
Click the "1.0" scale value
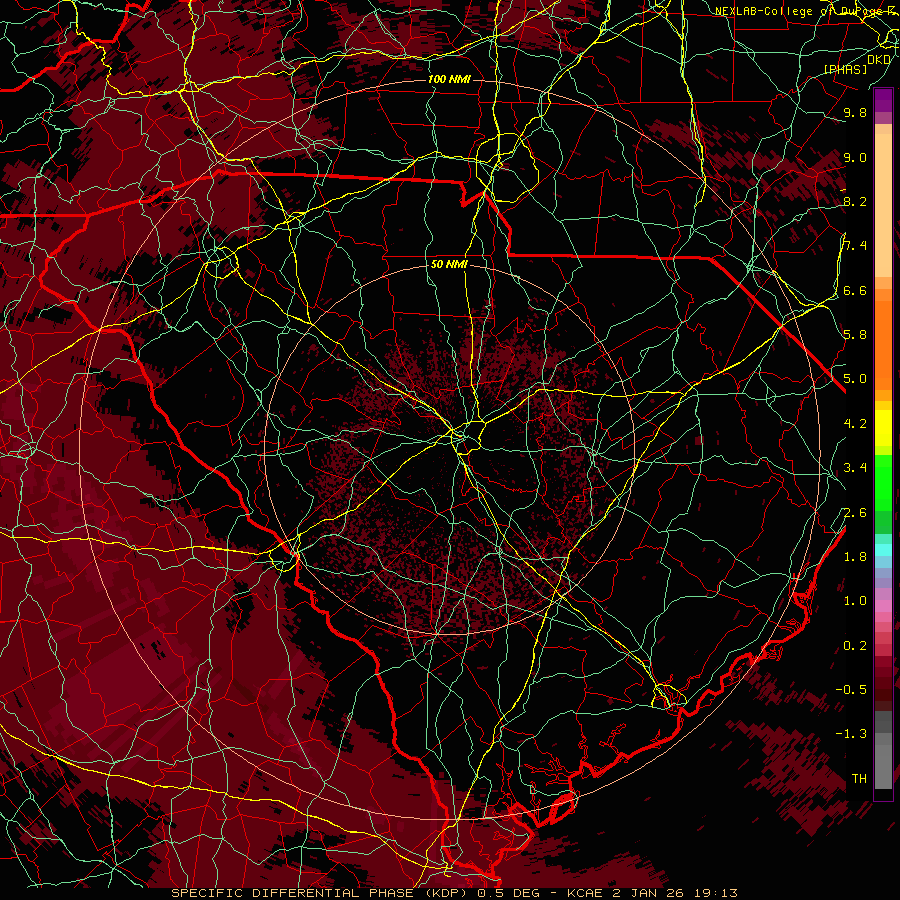pos(855,600)
